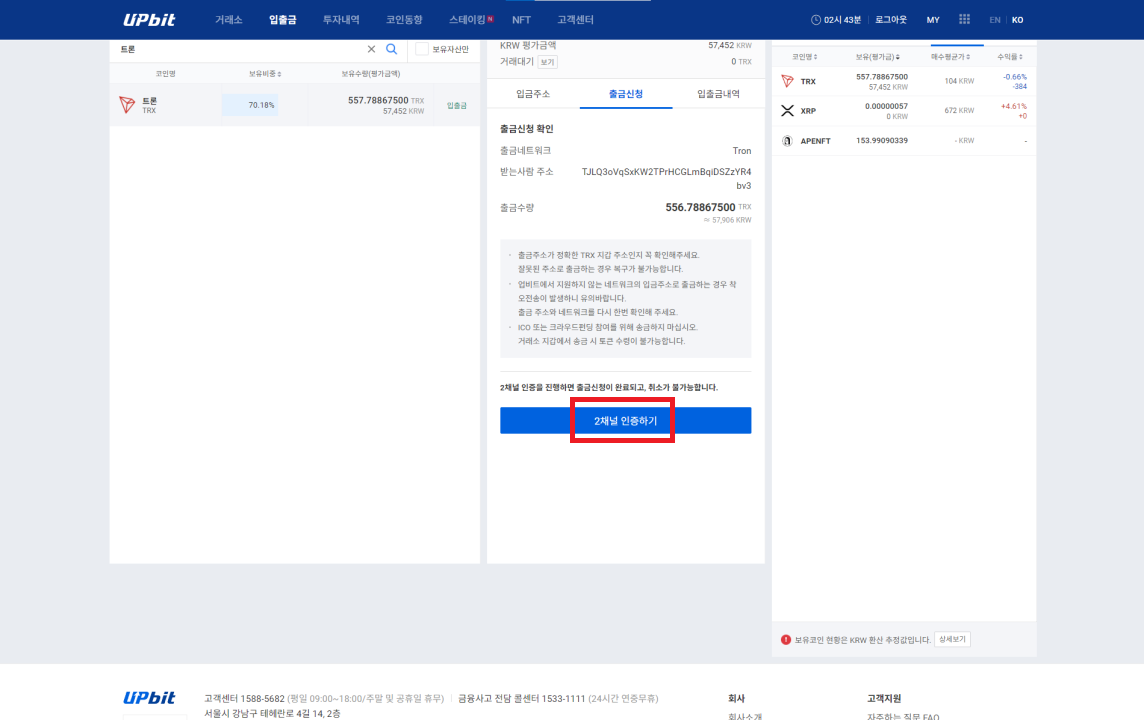The height and width of the screenshot is (720, 1144).
Task: Open the 코인동향 menu
Action: coord(404,20)
